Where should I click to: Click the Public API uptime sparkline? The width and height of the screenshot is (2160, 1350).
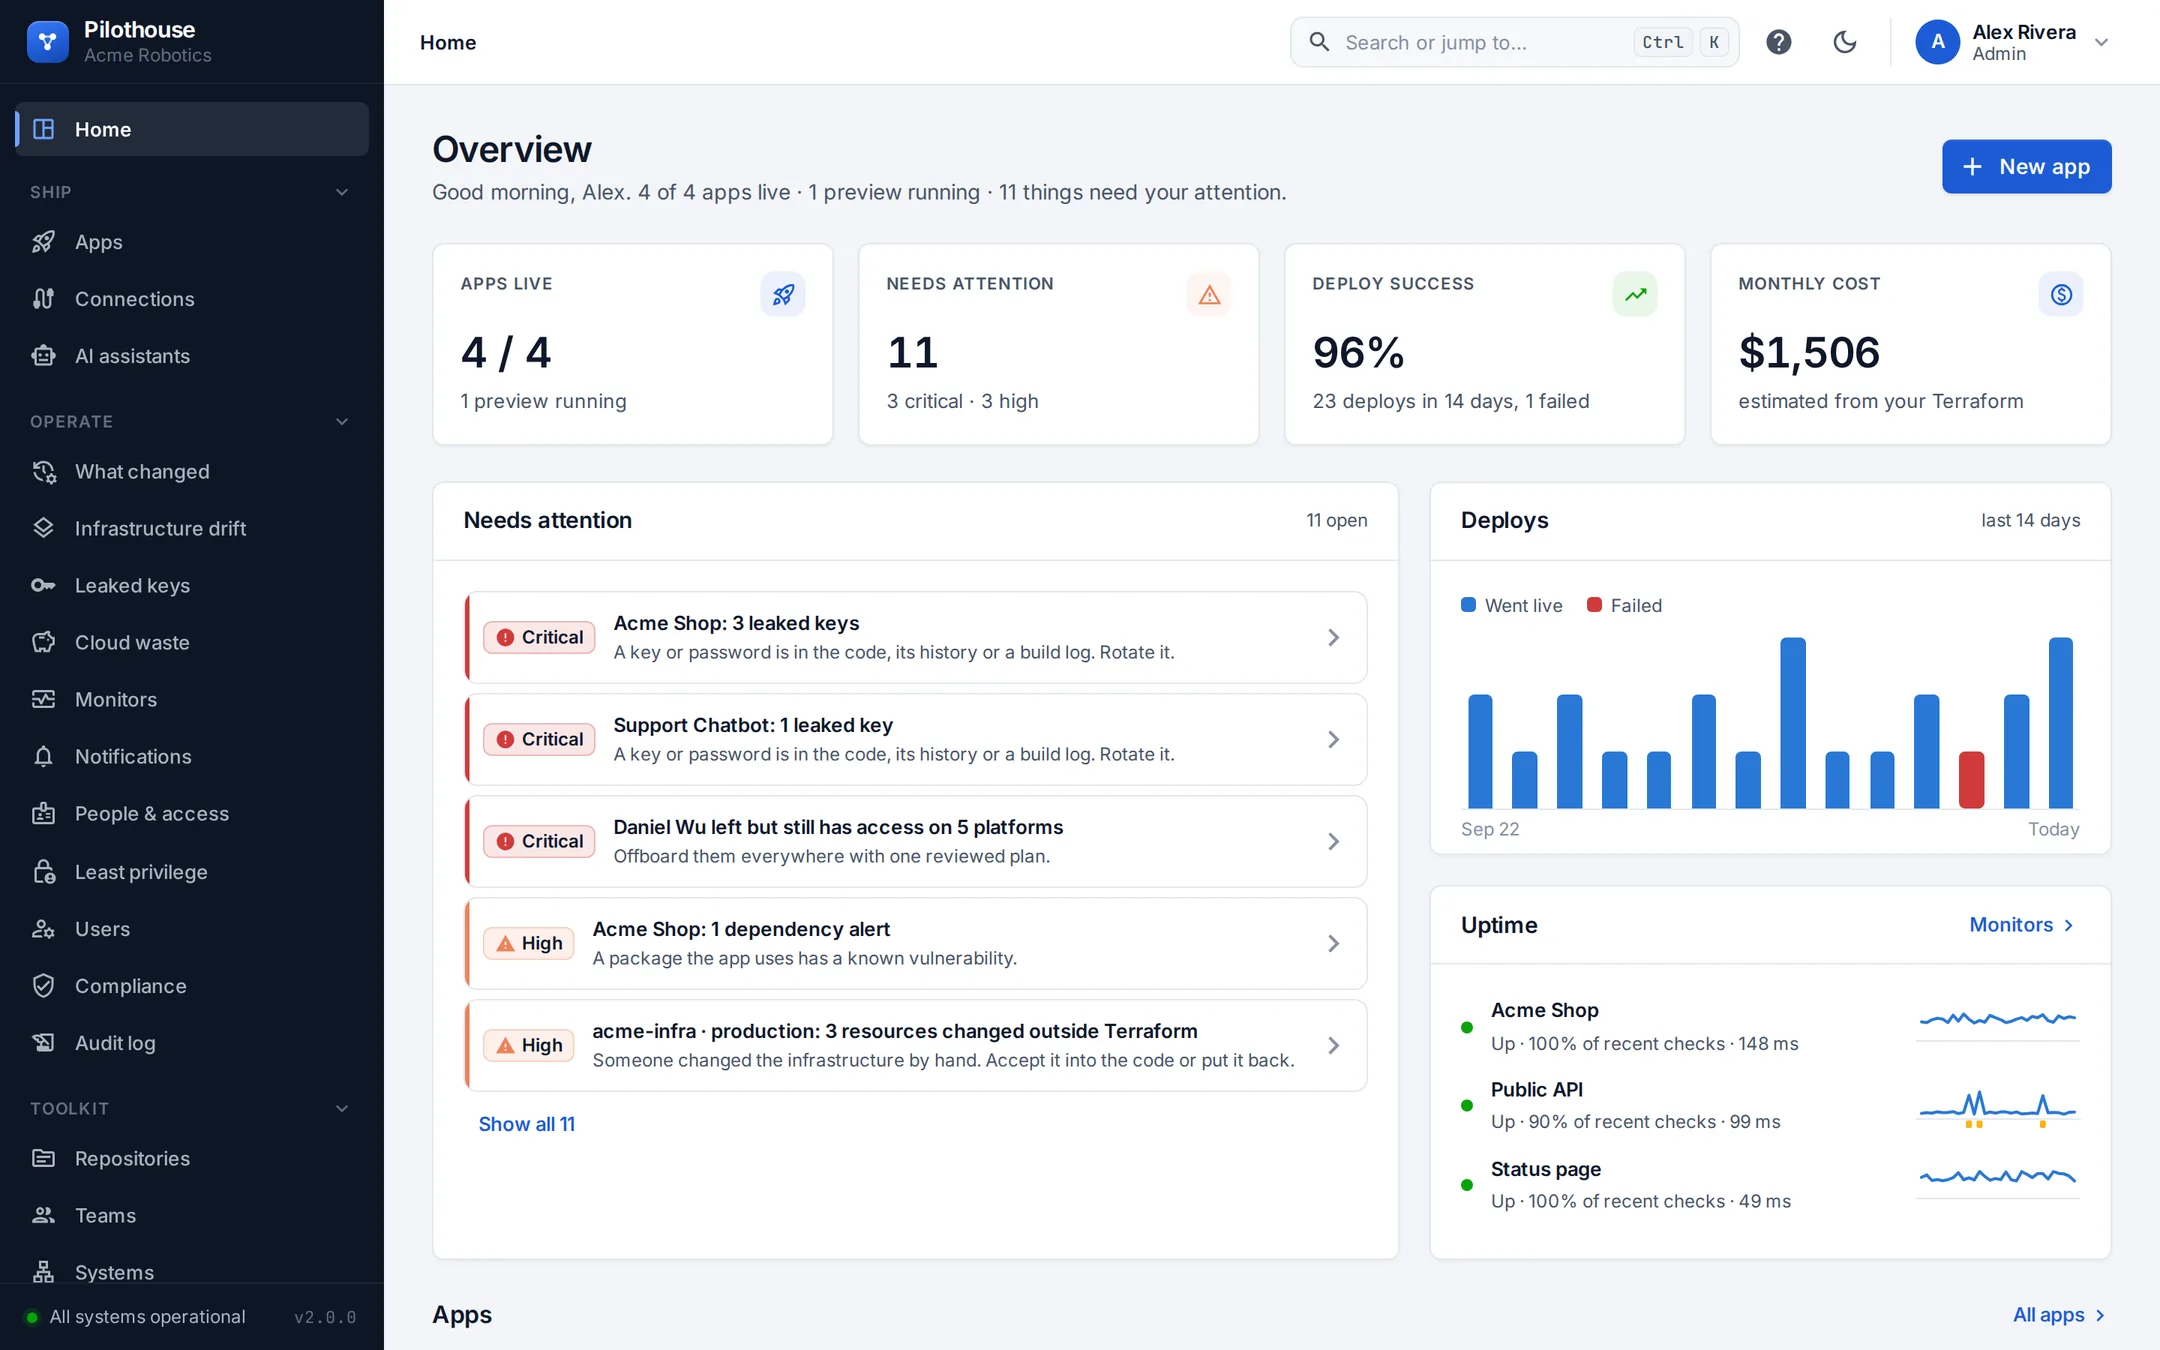[1997, 1107]
